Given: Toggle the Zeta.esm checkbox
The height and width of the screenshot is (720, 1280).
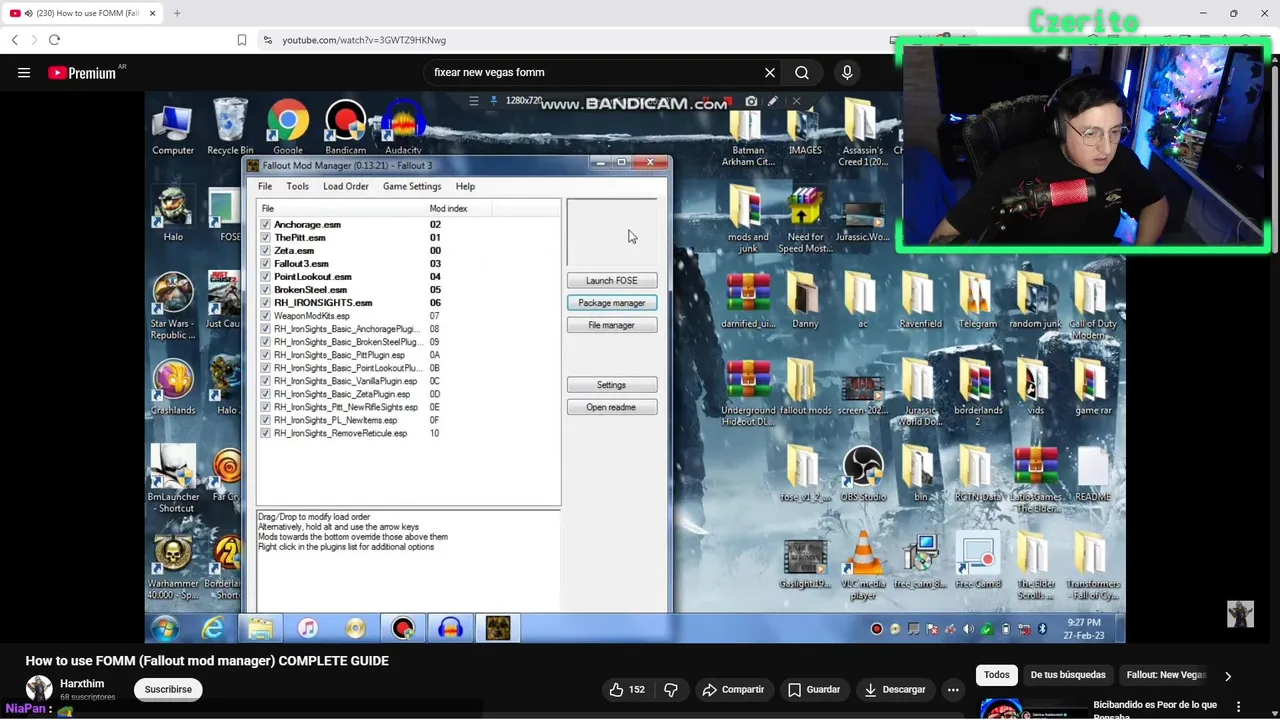Looking at the screenshot, I should (x=265, y=251).
